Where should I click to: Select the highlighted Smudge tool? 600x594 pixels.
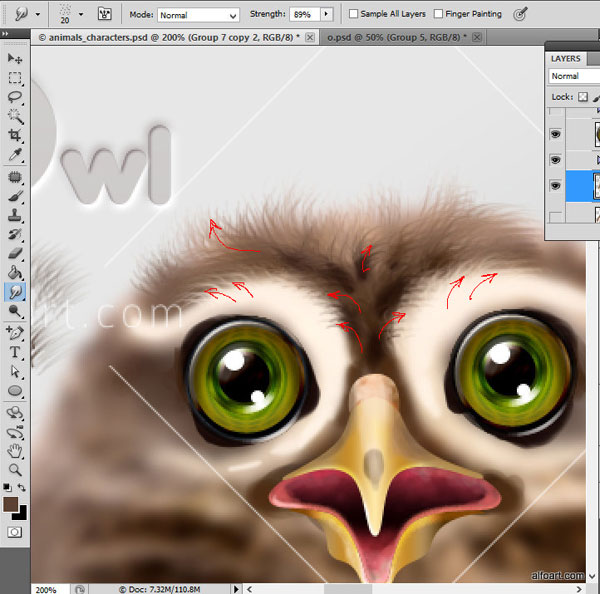[15, 292]
